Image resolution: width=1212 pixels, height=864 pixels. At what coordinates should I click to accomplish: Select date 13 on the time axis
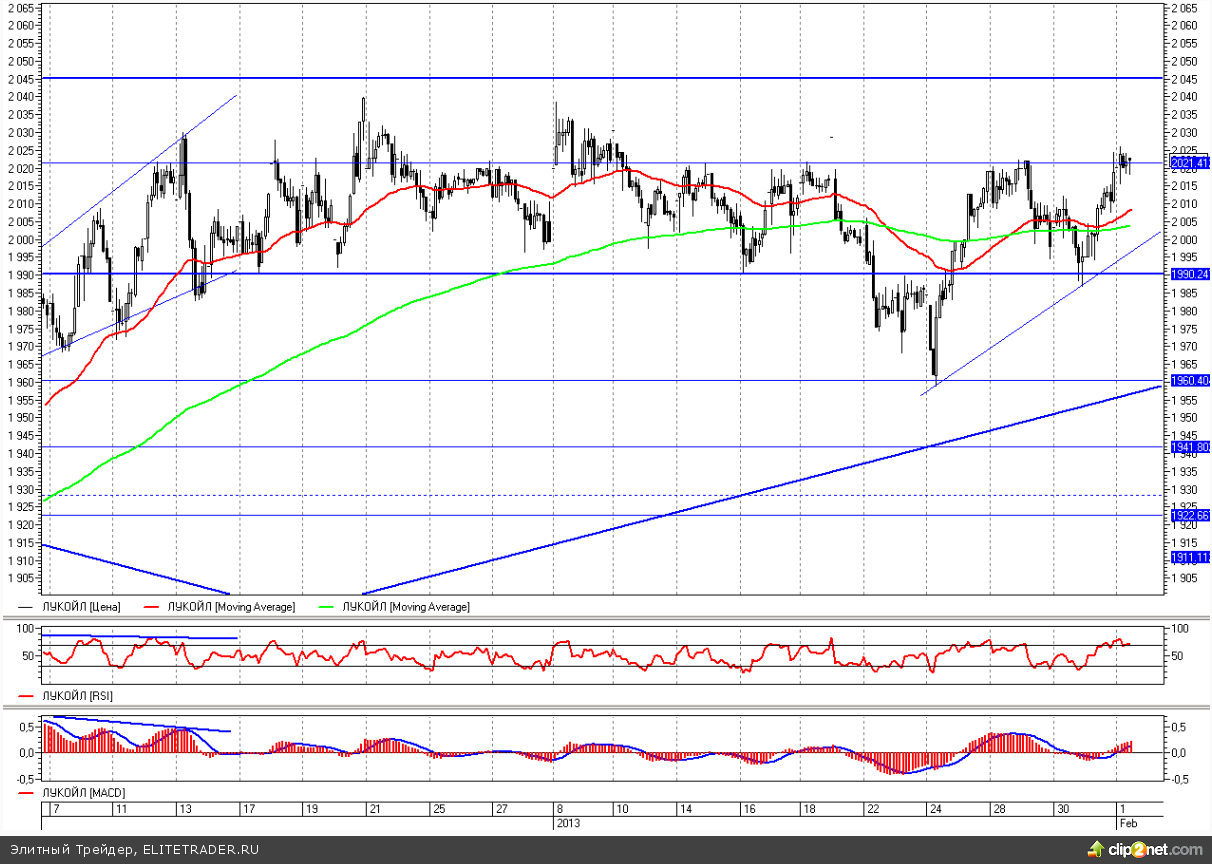[186, 808]
